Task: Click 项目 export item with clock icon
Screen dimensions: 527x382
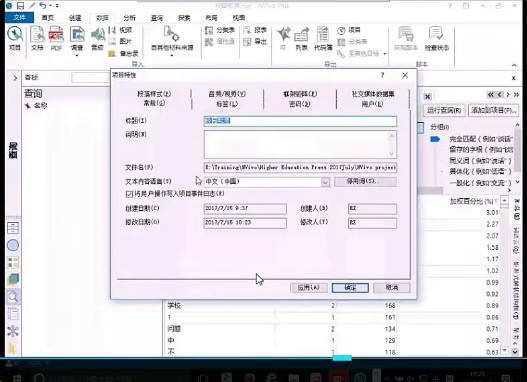Action: (349, 30)
